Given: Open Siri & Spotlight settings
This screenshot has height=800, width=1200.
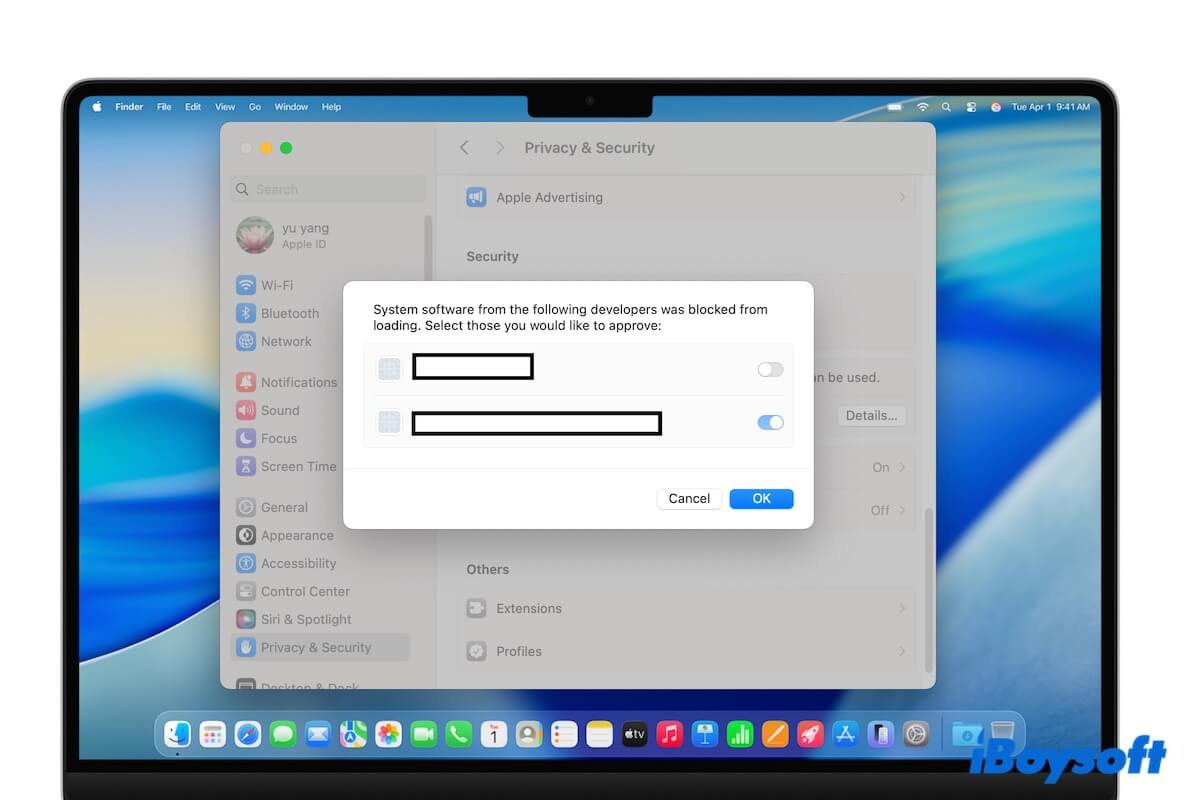Looking at the screenshot, I should click(x=305, y=619).
